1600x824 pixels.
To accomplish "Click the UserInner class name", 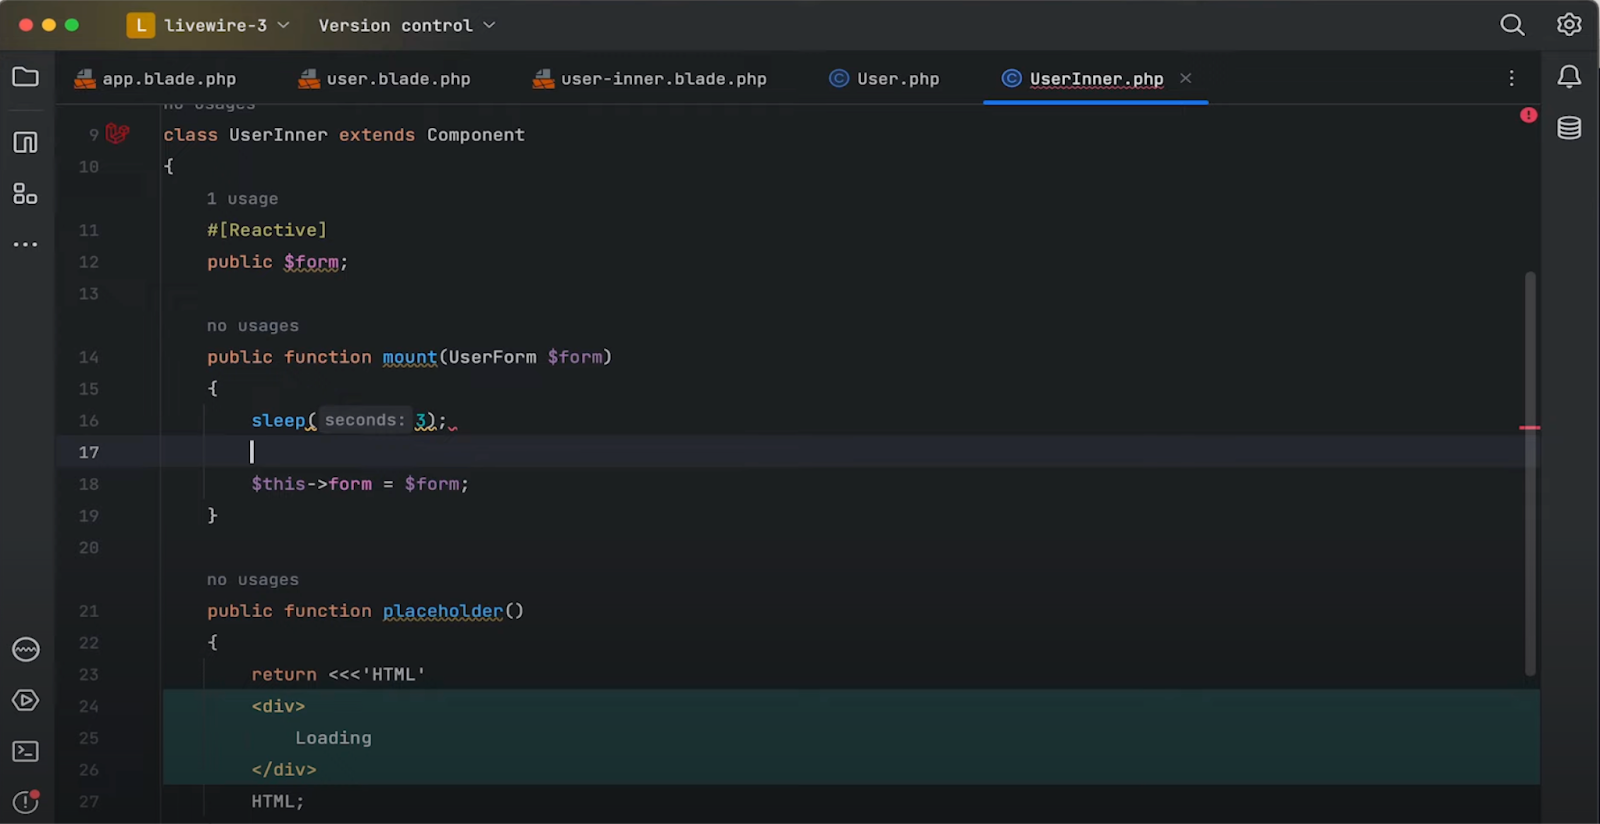I will (278, 135).
